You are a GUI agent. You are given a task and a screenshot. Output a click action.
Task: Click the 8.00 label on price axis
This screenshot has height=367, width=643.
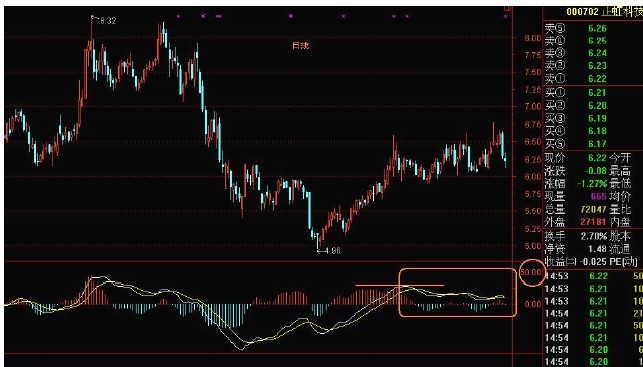533,38
